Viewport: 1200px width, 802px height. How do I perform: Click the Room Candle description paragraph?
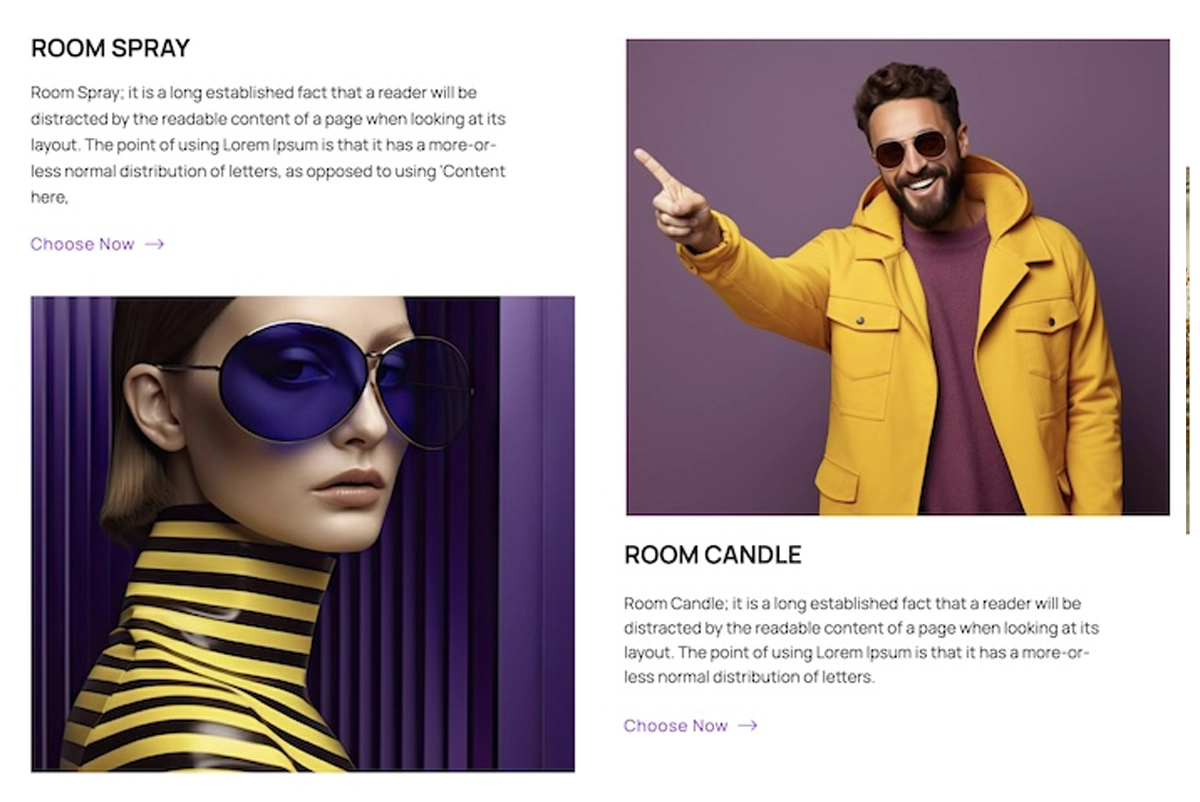pos(861,641)
